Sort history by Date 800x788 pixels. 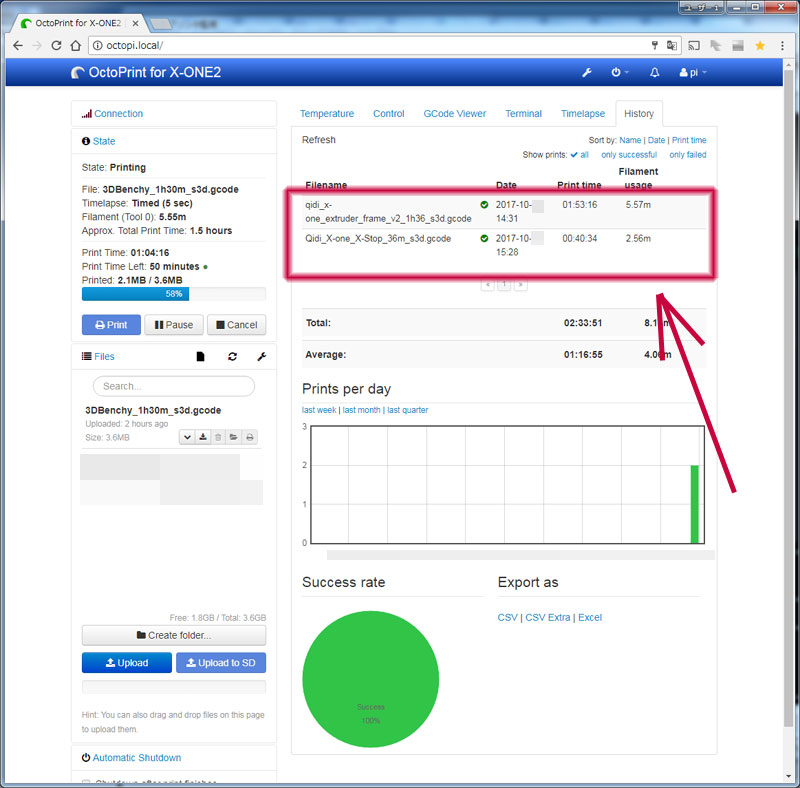[657, 140]
